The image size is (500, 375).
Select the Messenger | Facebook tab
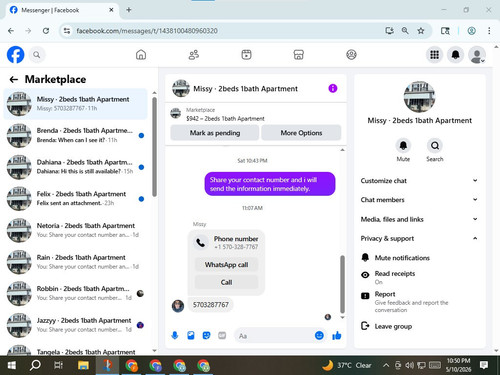pos(62,10)
